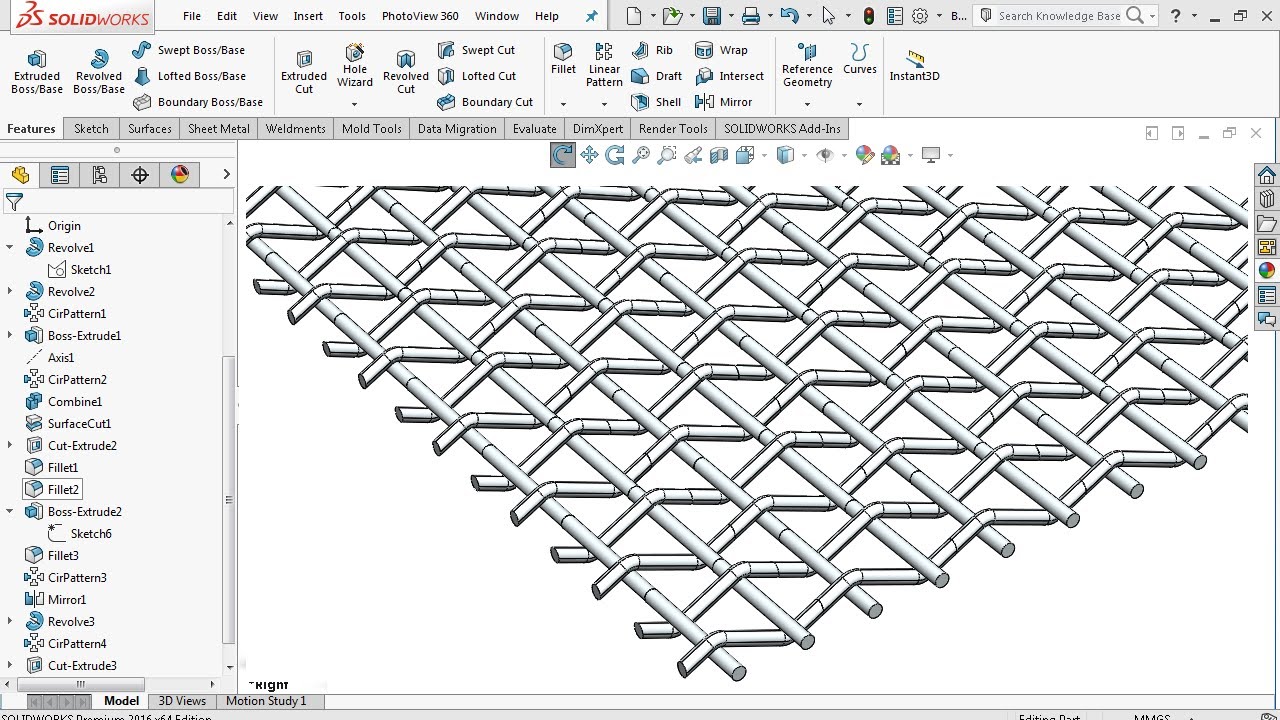The width and height of the screenshot is (1280, 720).
Task: Expand the Revolve2 tree node
Action: (x=10, y=291)
